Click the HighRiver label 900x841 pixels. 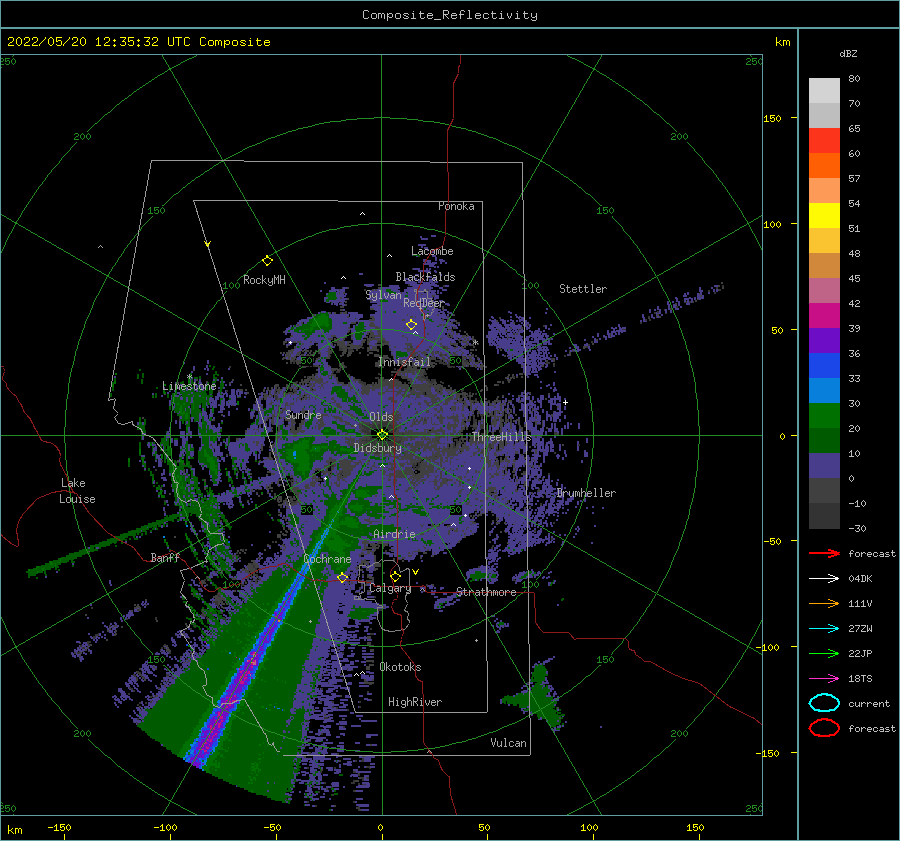[x=415, y=702]
